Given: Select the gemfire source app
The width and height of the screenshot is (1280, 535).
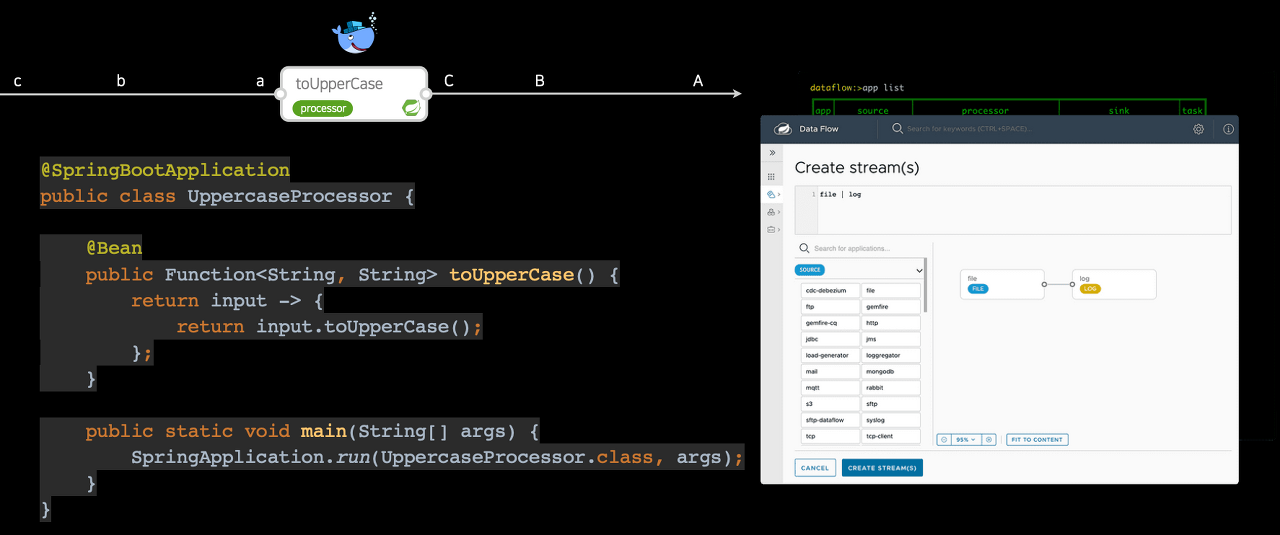Looking at the screenshot, I should [x=891, y=307].
